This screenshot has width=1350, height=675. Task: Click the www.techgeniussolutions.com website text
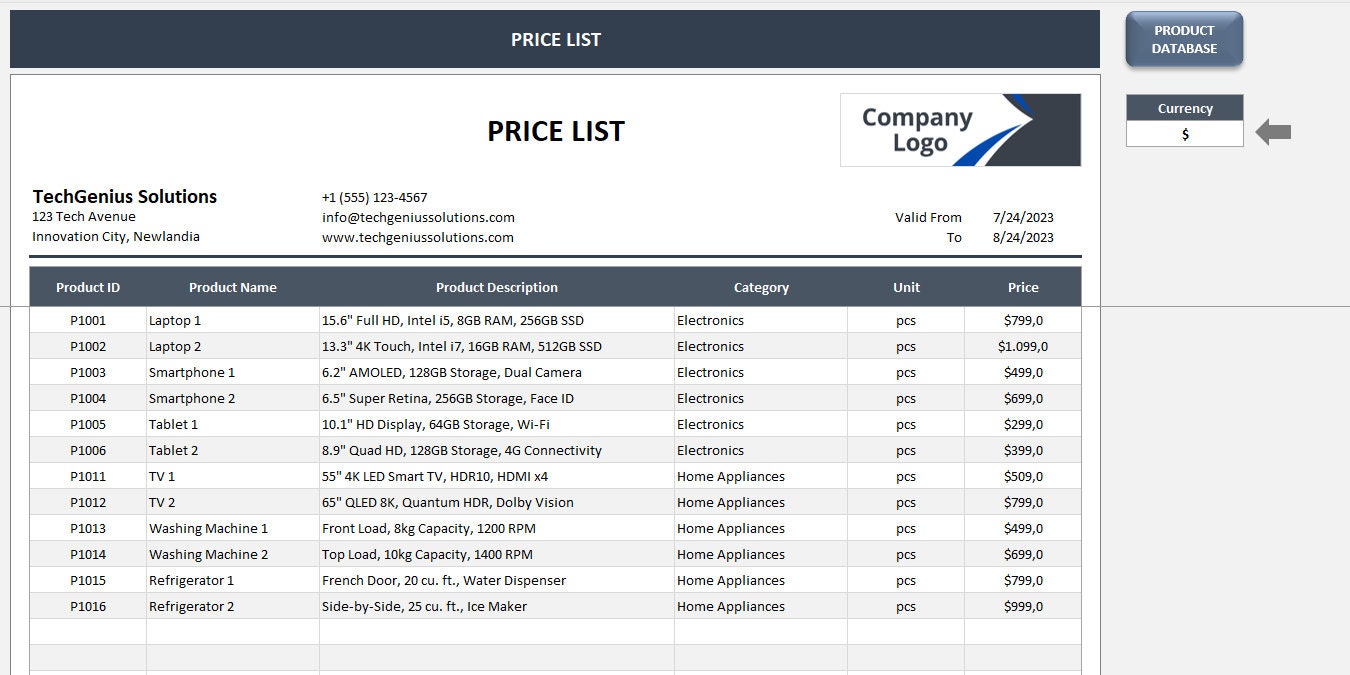pyautogui.click(x=418, y=237)
